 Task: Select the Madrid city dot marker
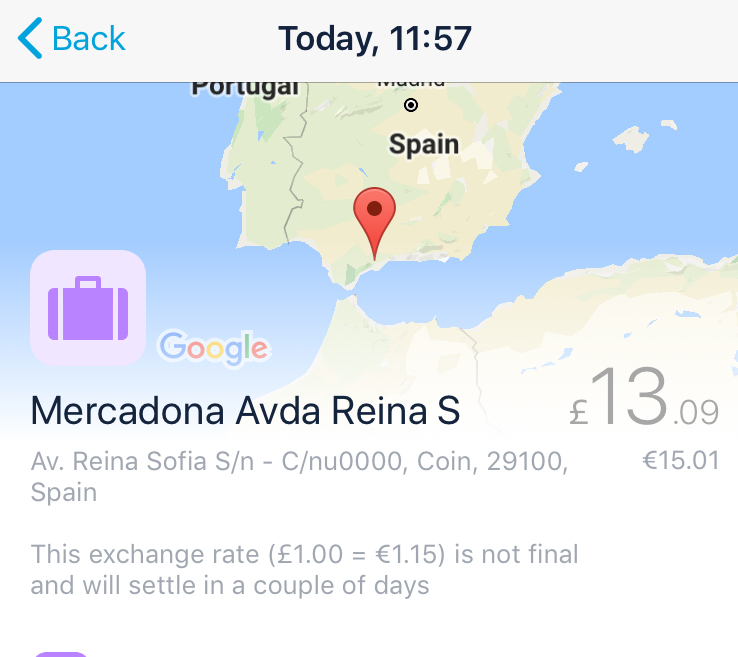pyautogui.click(x=411, y=105)
